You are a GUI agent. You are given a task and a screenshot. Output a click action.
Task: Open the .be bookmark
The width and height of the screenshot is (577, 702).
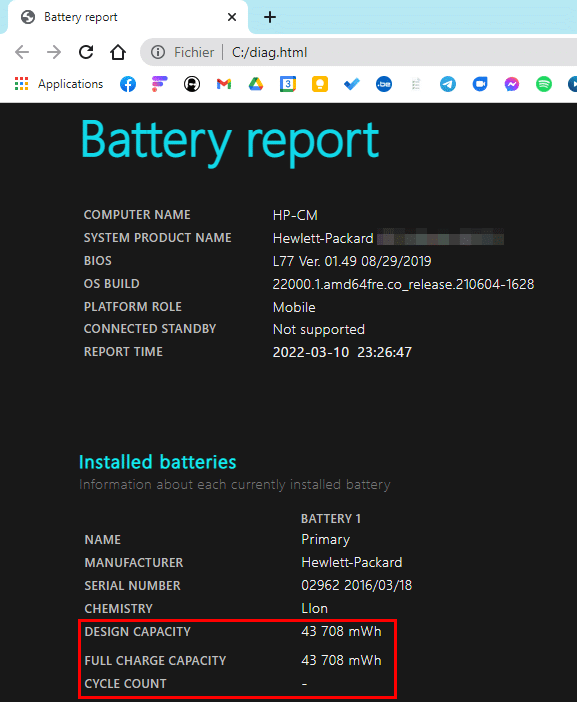pyautogui.click(x=384, y=84)
